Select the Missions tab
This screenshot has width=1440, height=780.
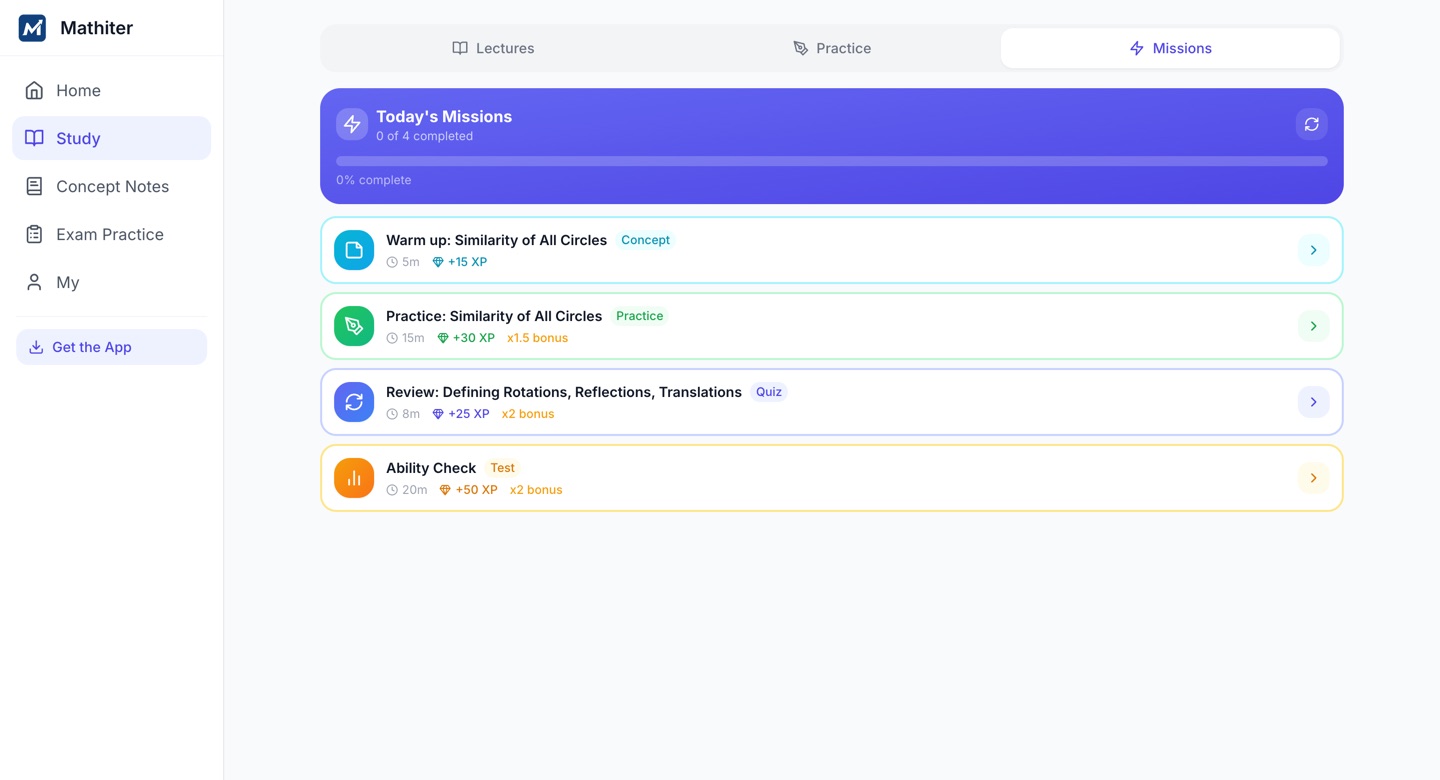click(1170, 48)
